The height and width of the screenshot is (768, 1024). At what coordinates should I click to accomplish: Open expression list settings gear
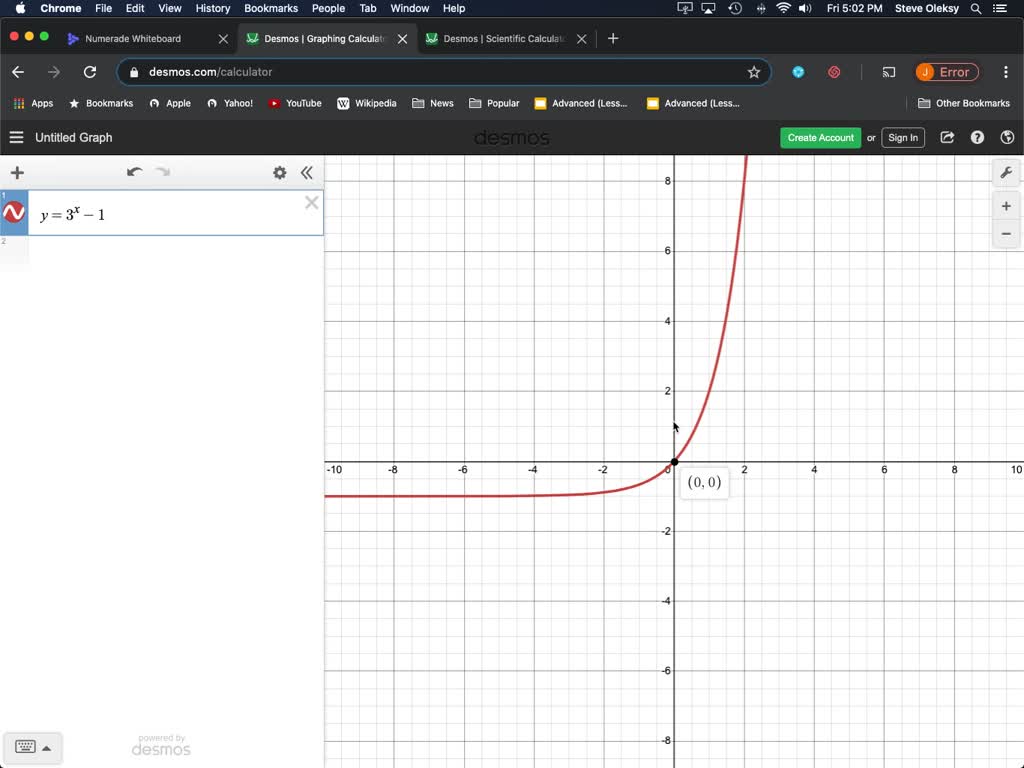(x=280, y=173)
